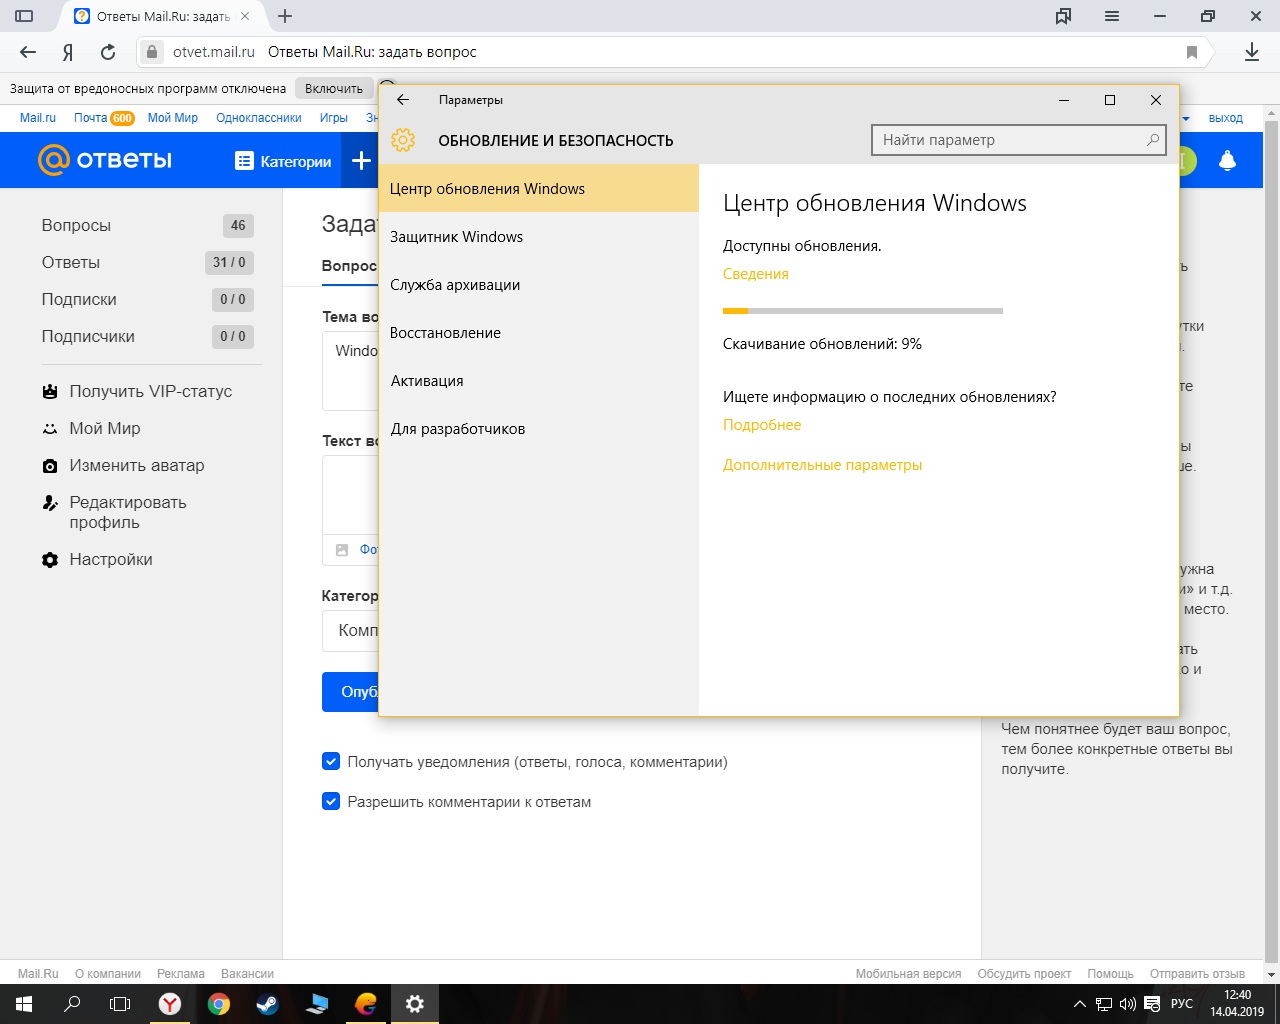
Task: Click the Подробнее link
Action: point(762,425)
